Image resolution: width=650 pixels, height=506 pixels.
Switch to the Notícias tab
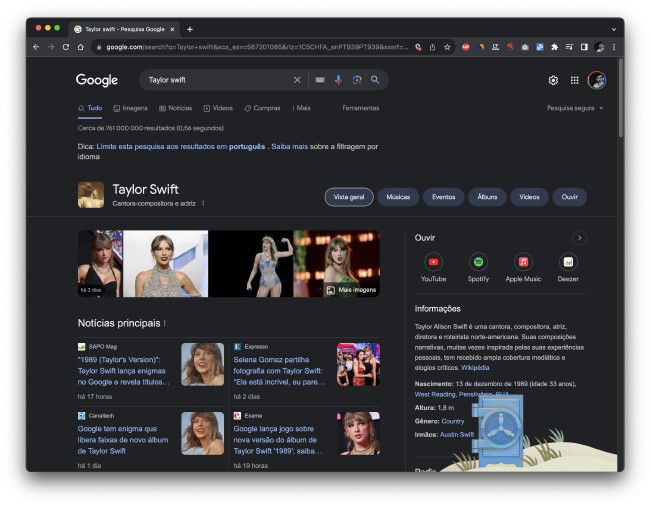coord(176,108)
